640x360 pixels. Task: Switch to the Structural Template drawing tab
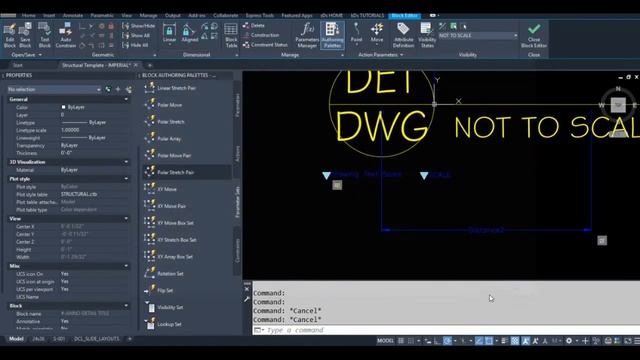[96, 65]
